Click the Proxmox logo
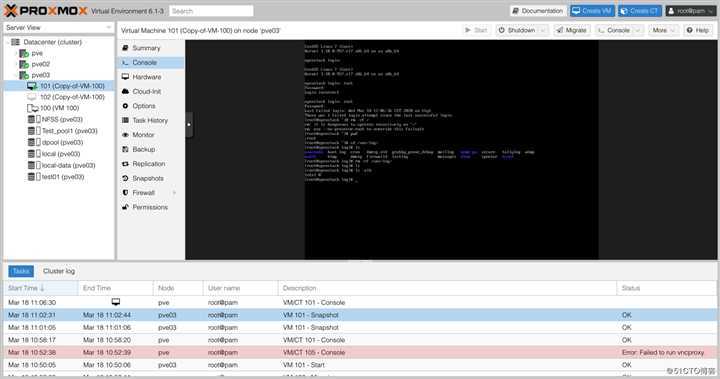 pyautogui.click(x=45, y=11)
